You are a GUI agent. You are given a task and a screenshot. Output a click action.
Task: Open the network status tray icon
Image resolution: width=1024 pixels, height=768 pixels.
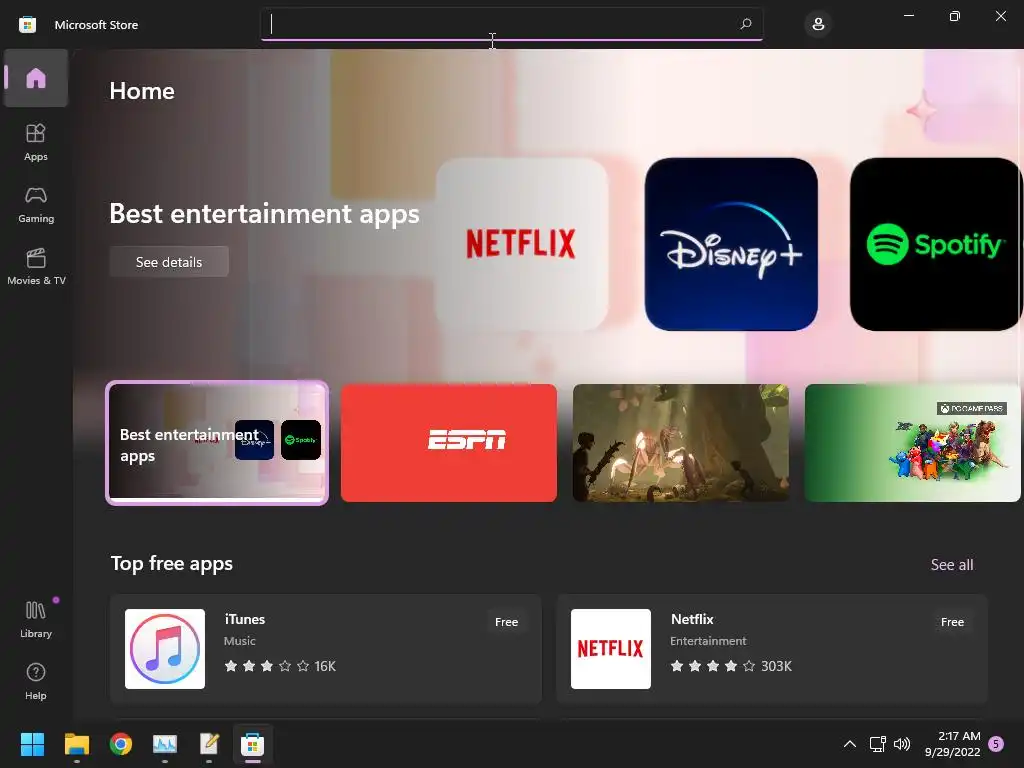(878, 744)
